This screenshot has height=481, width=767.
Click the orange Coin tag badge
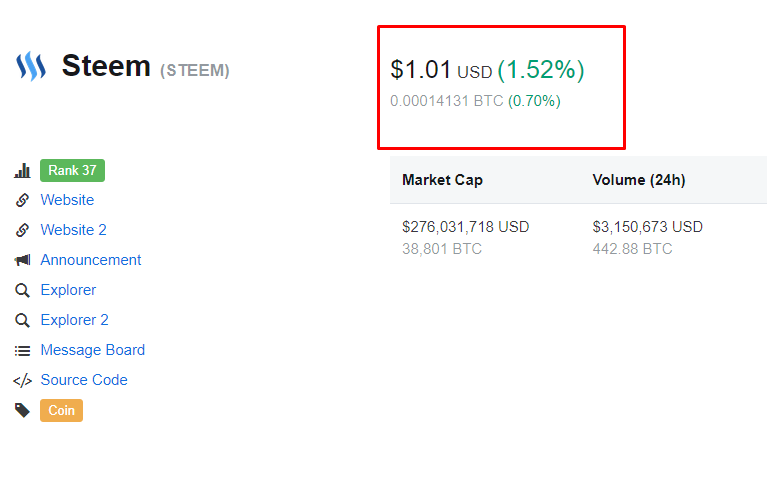pos(61,410)
